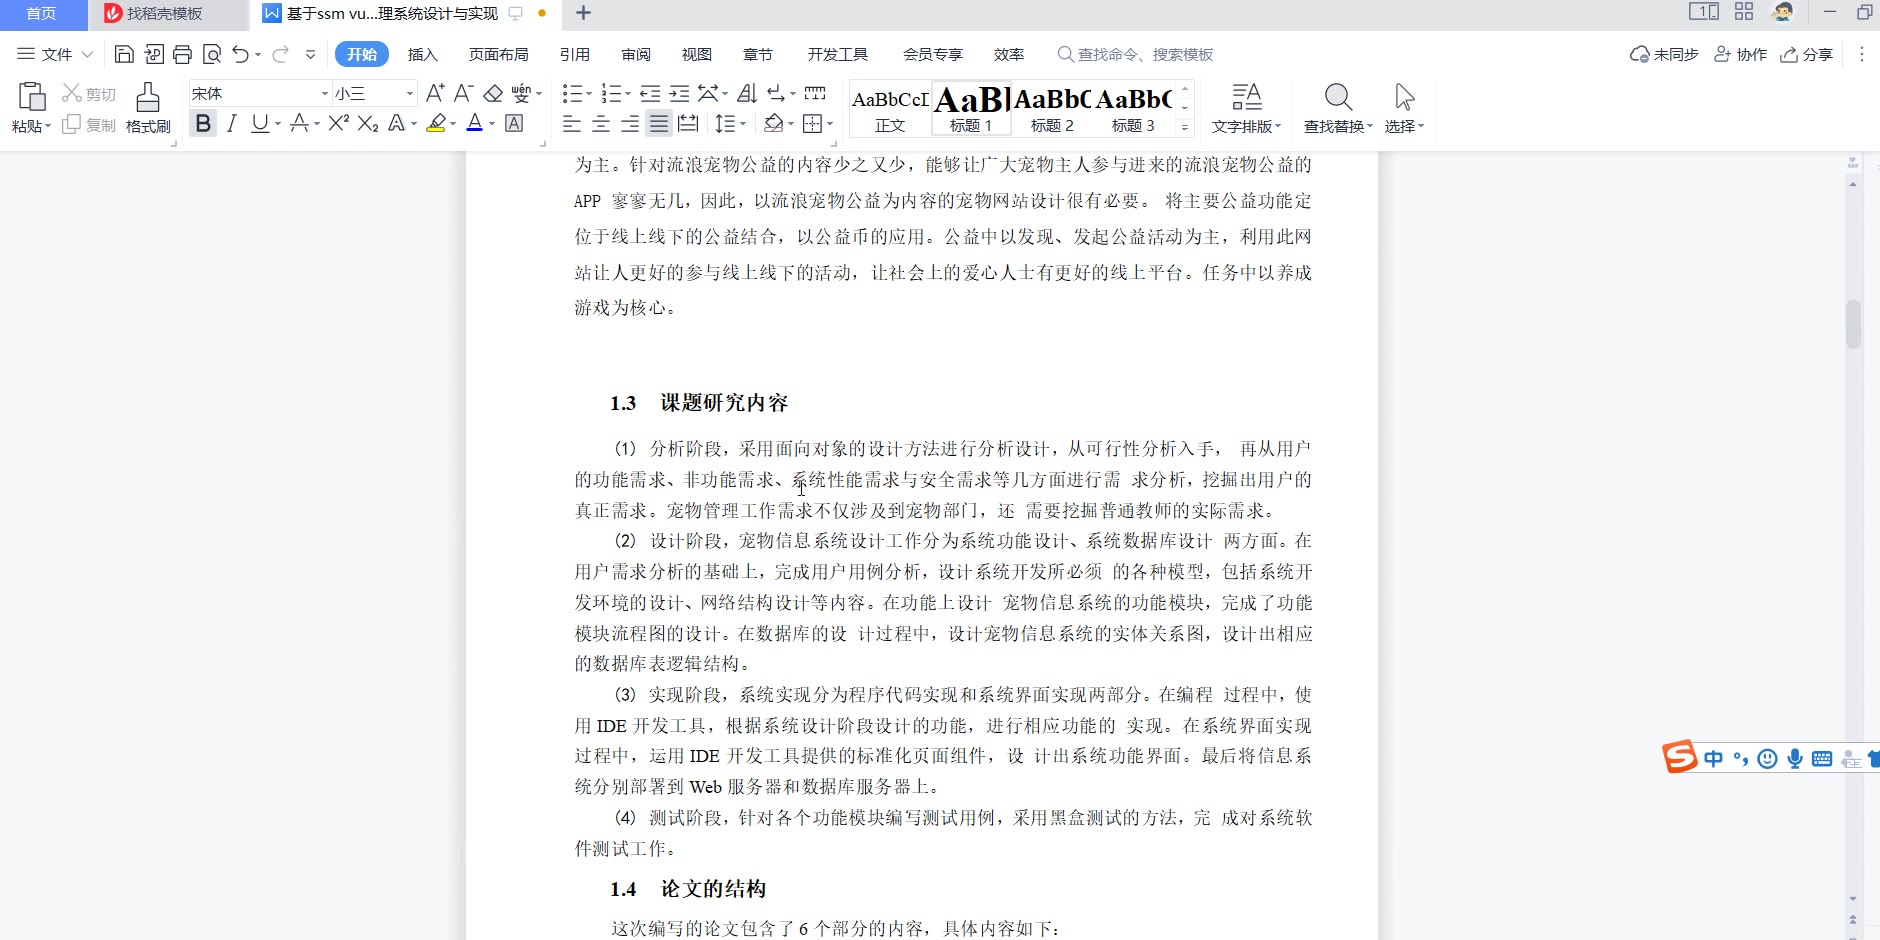Image resolution: width=1880 pixels, height=940 pixels.
Task: Open Print Preview icon
Action: point(211,55)
